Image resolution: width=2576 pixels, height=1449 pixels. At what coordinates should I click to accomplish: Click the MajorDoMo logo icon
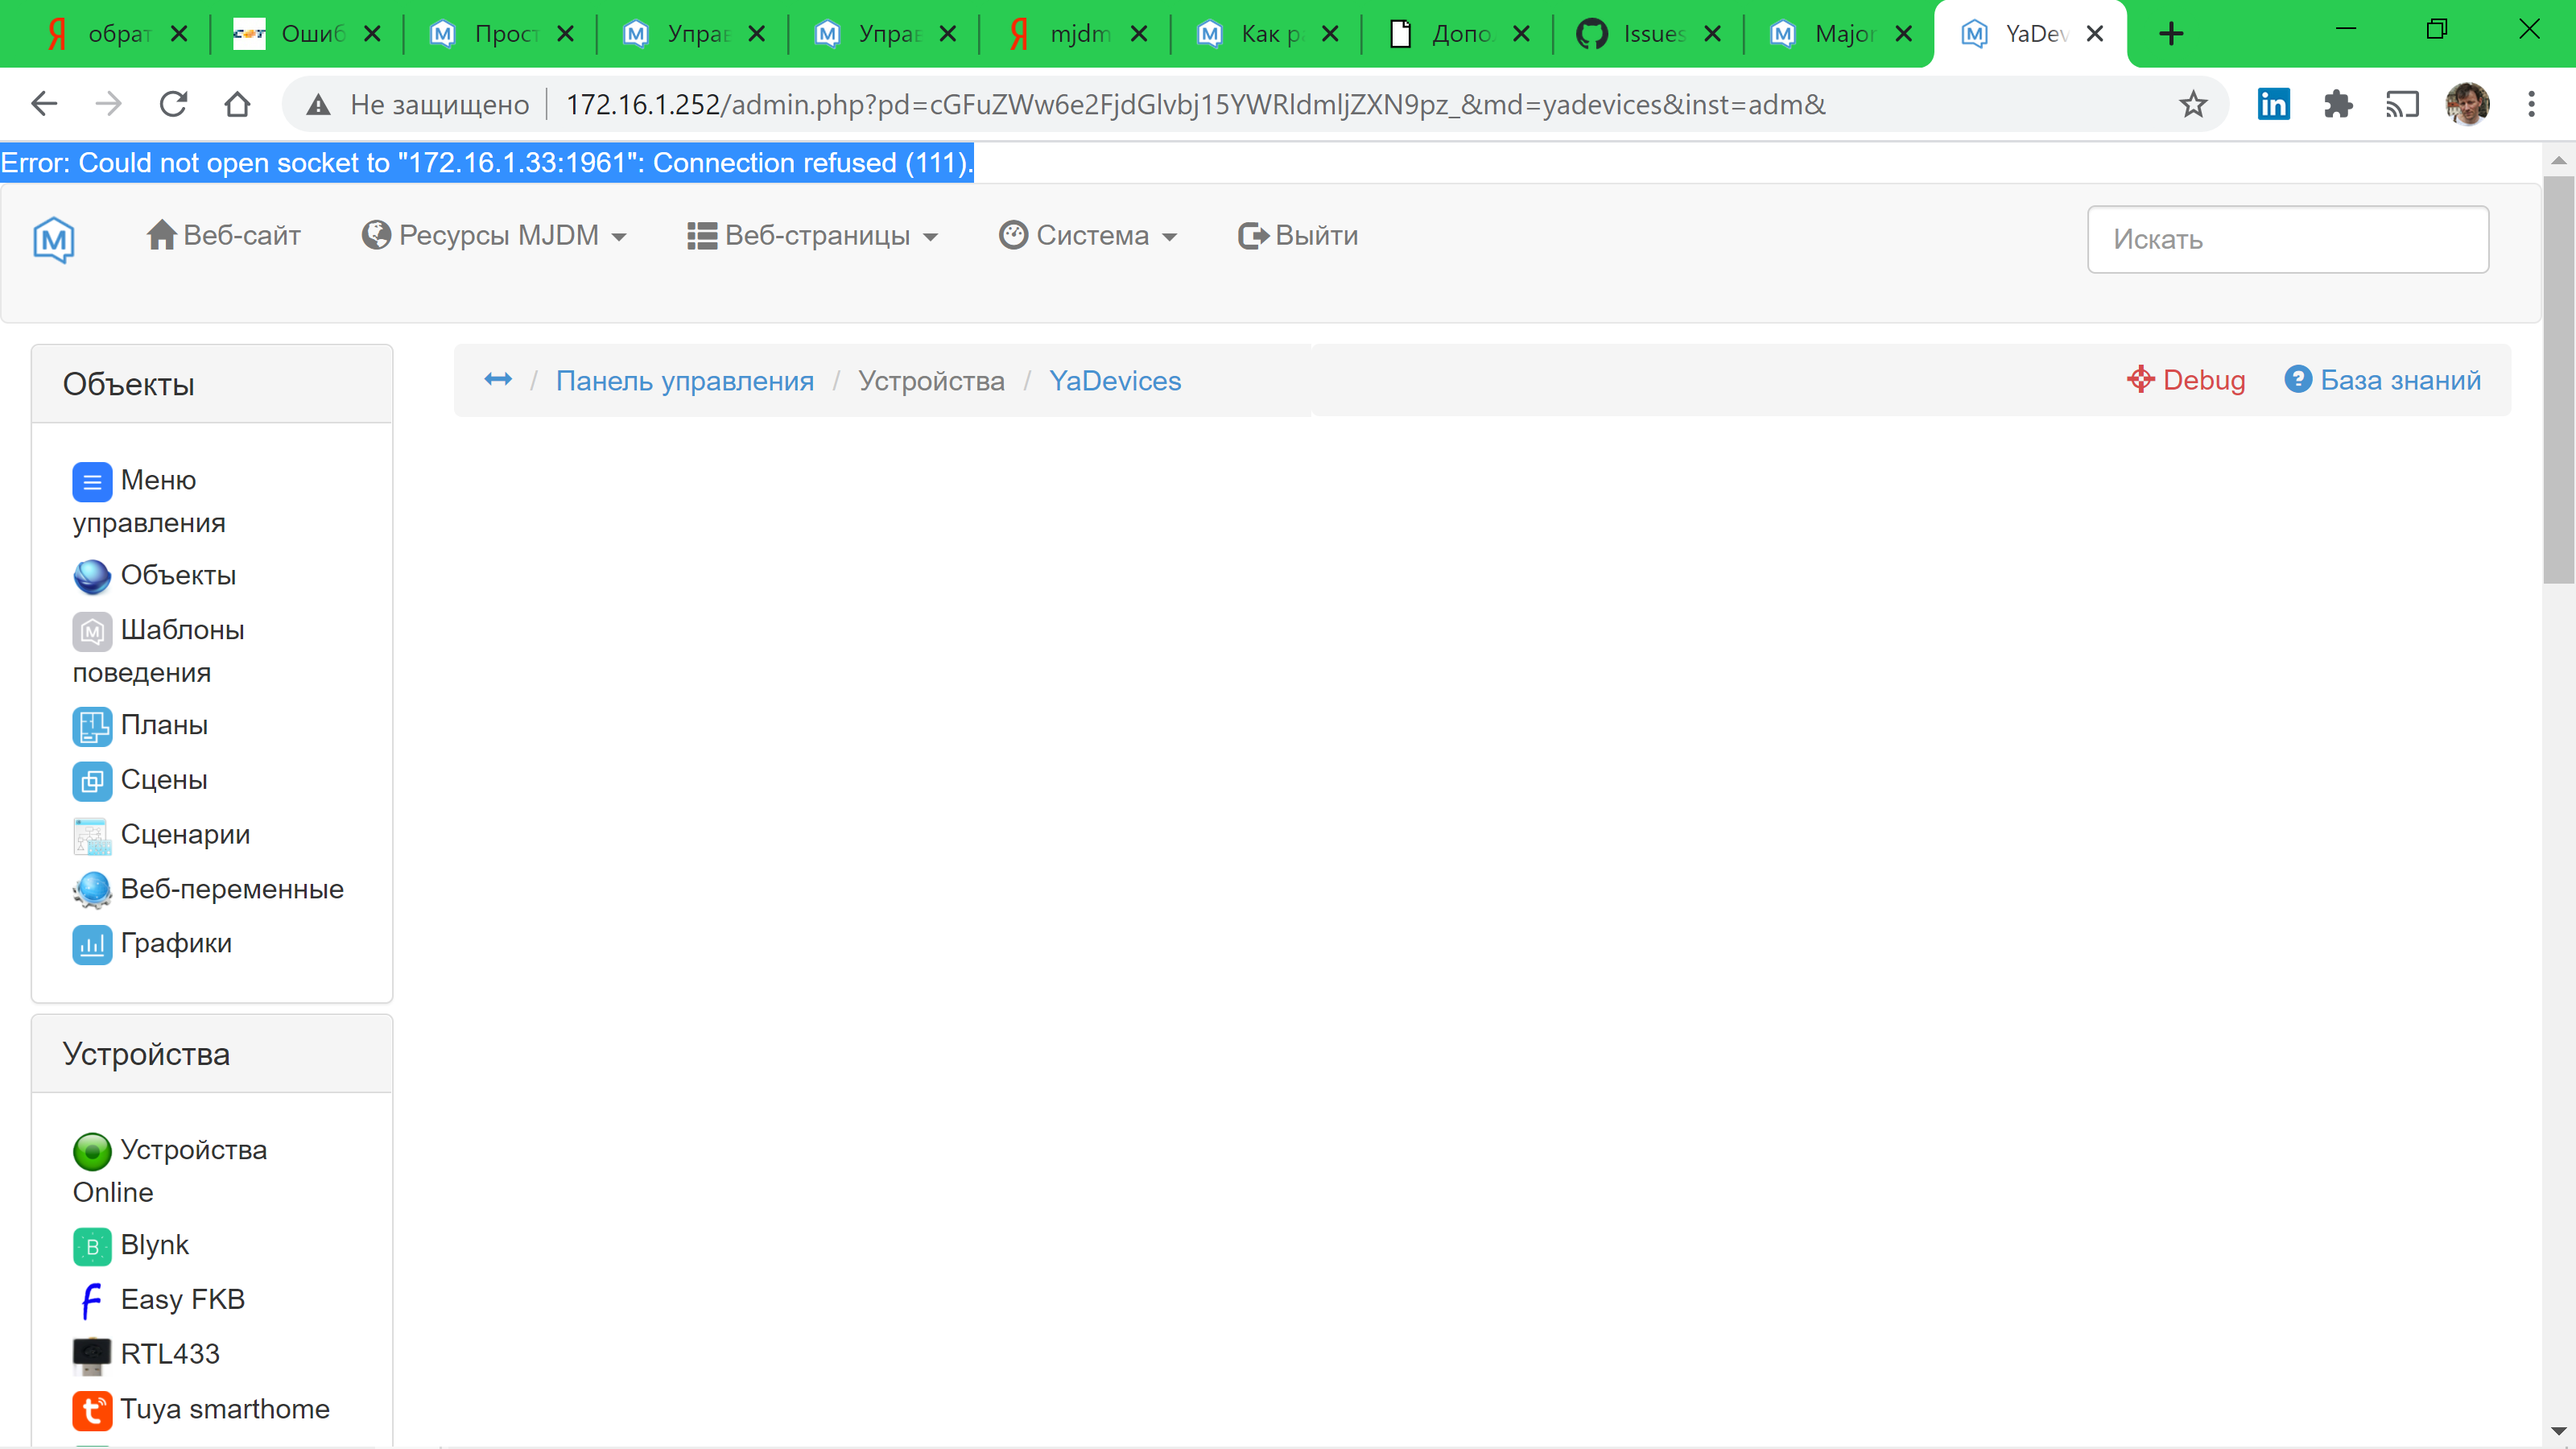(54, 239)
